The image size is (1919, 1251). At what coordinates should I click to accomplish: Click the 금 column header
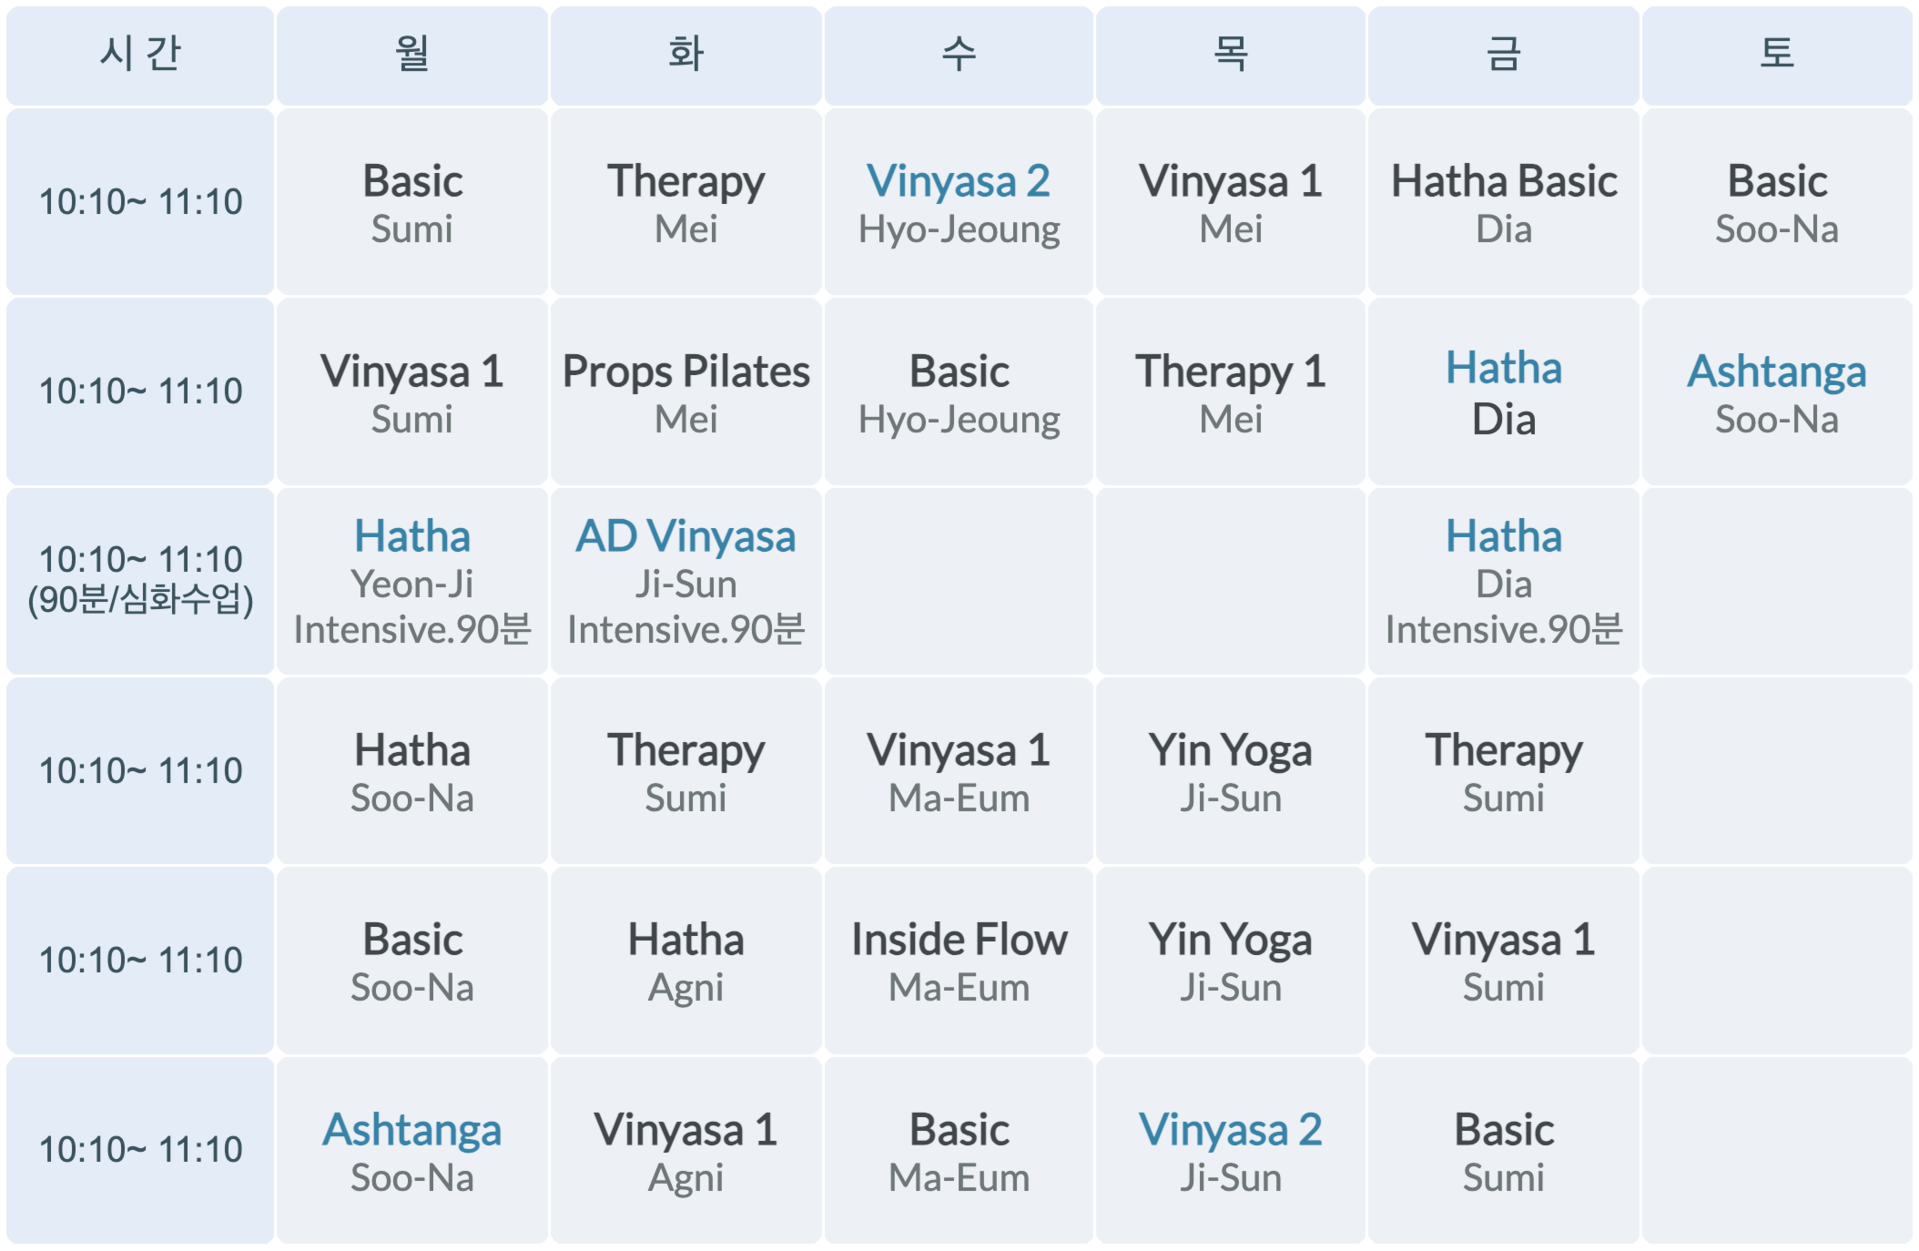(x=1503, y=56)
